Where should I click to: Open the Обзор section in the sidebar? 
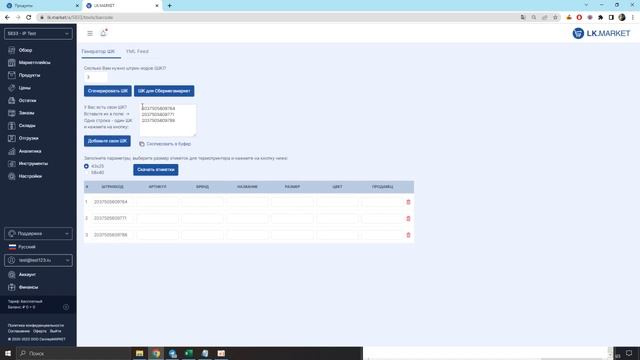coord(25,50)
